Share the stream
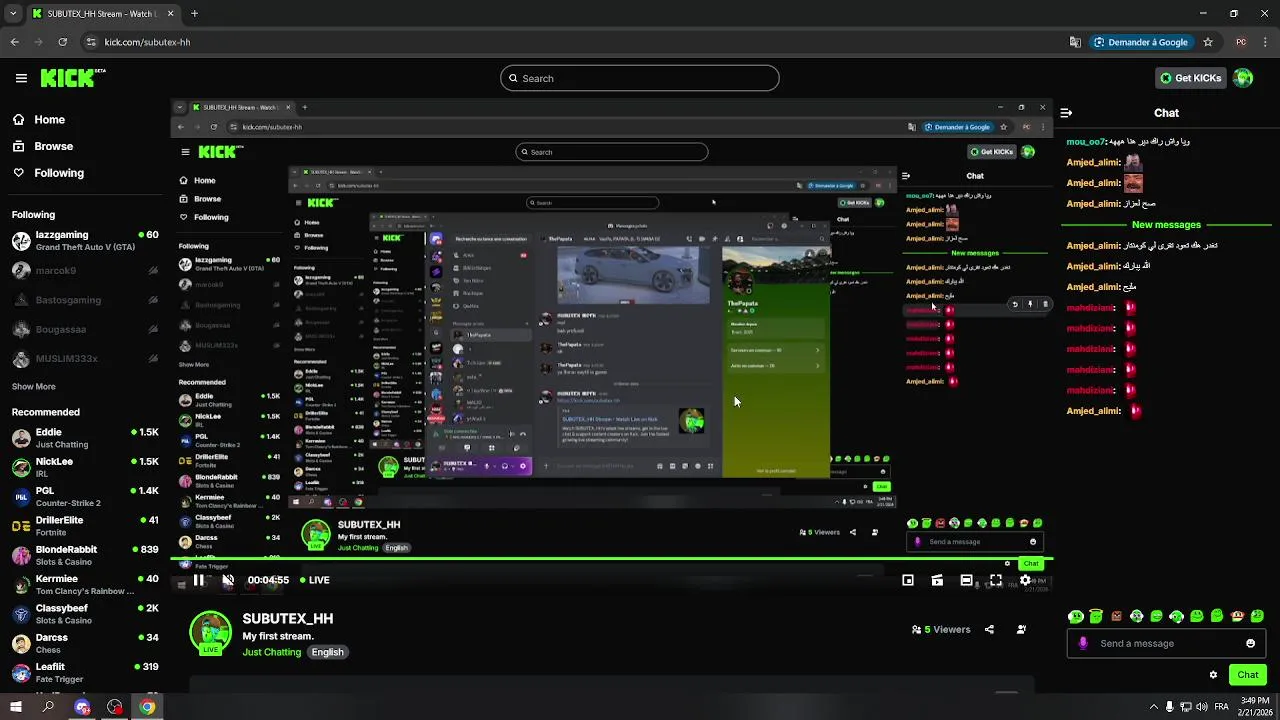 coord(989,630)
